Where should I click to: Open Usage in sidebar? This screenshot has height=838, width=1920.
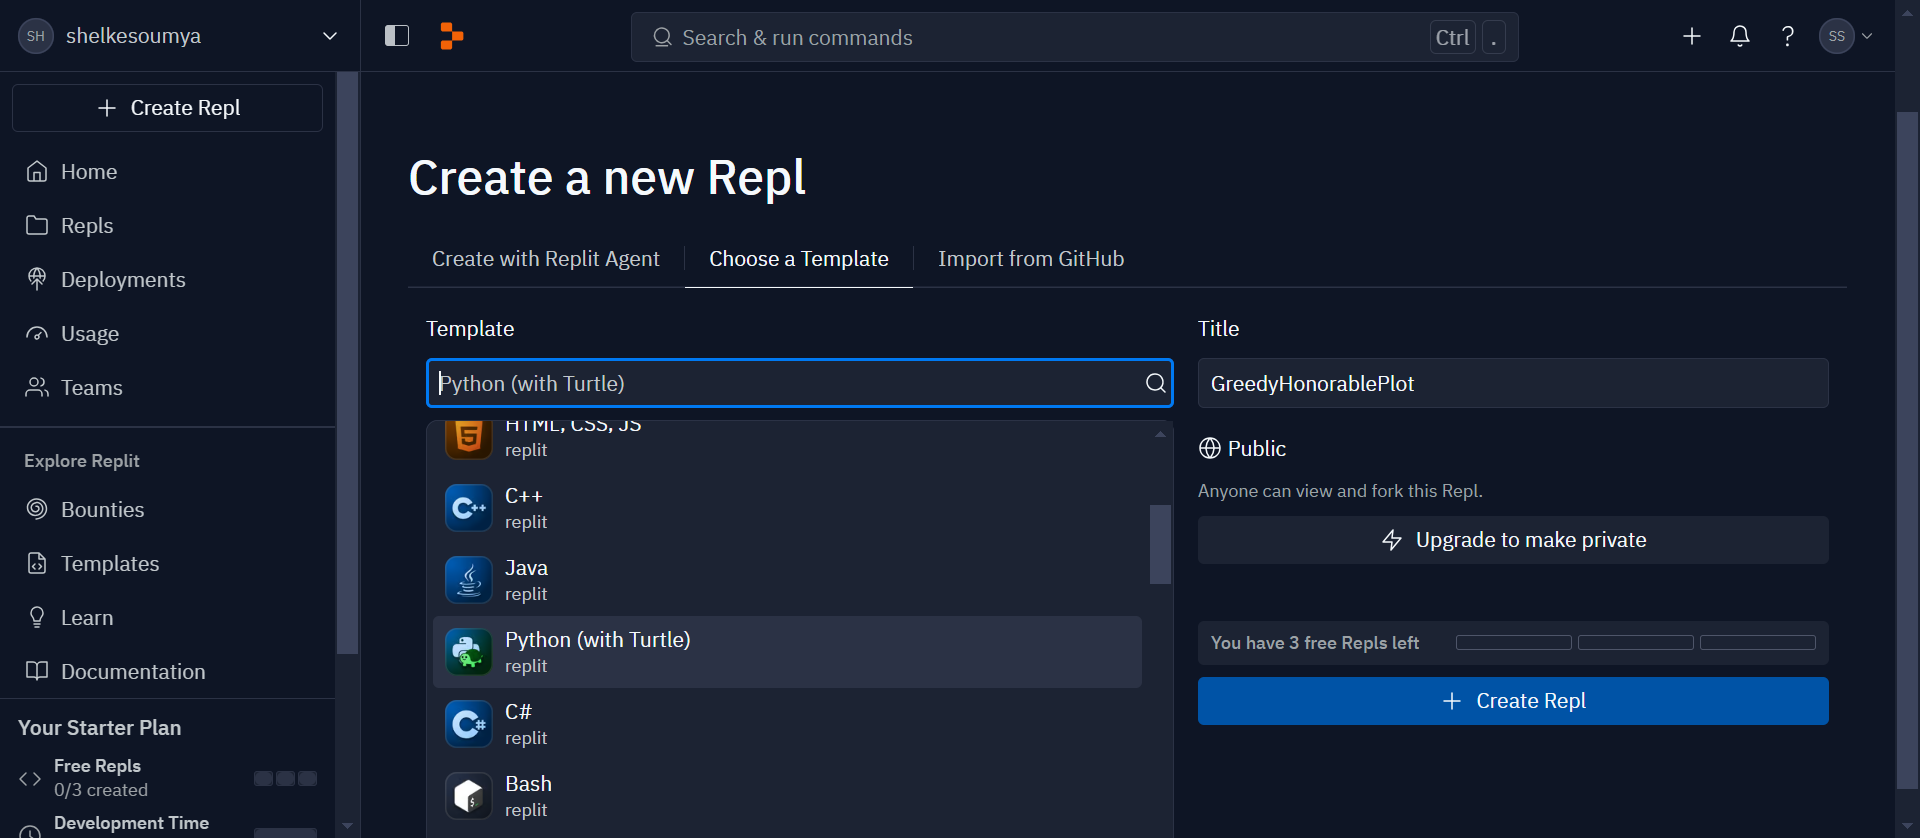pos(168,334)
